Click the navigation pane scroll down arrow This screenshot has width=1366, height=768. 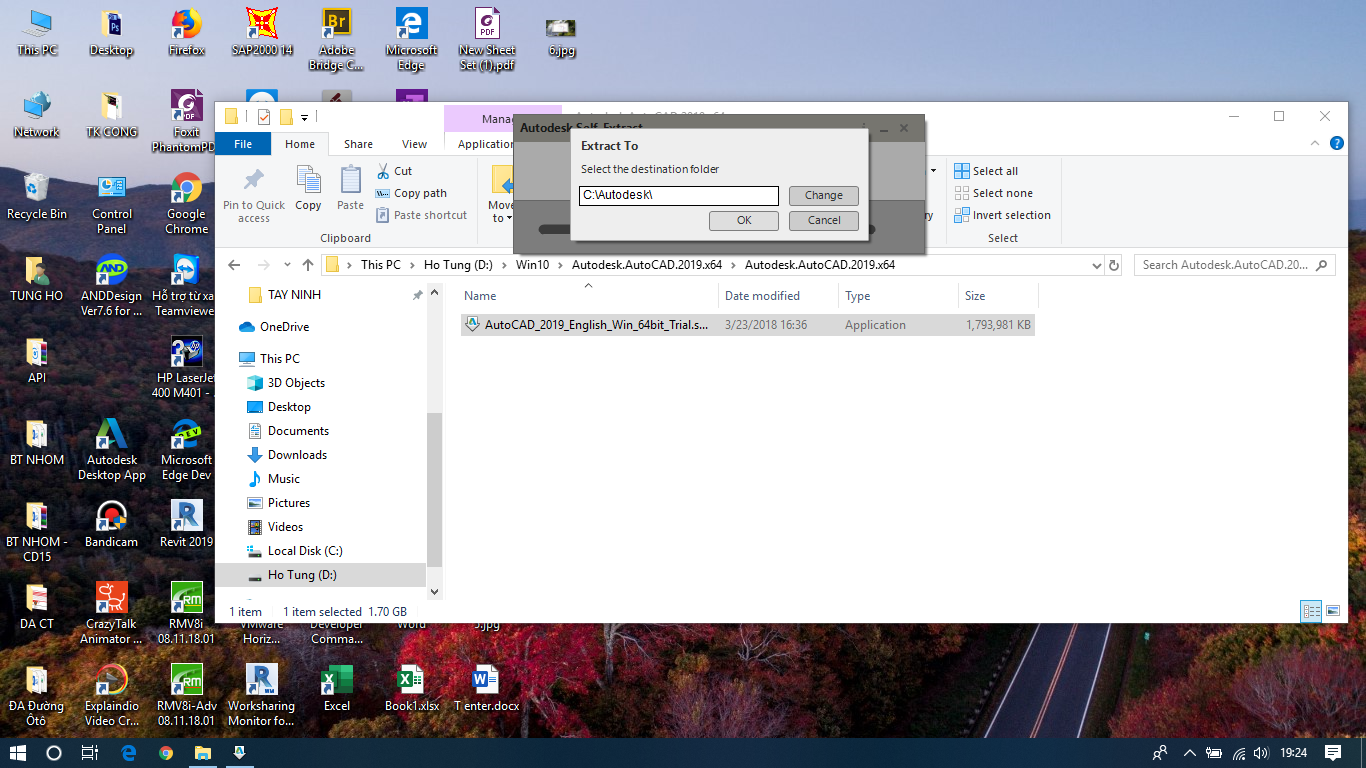coord(434,591)
